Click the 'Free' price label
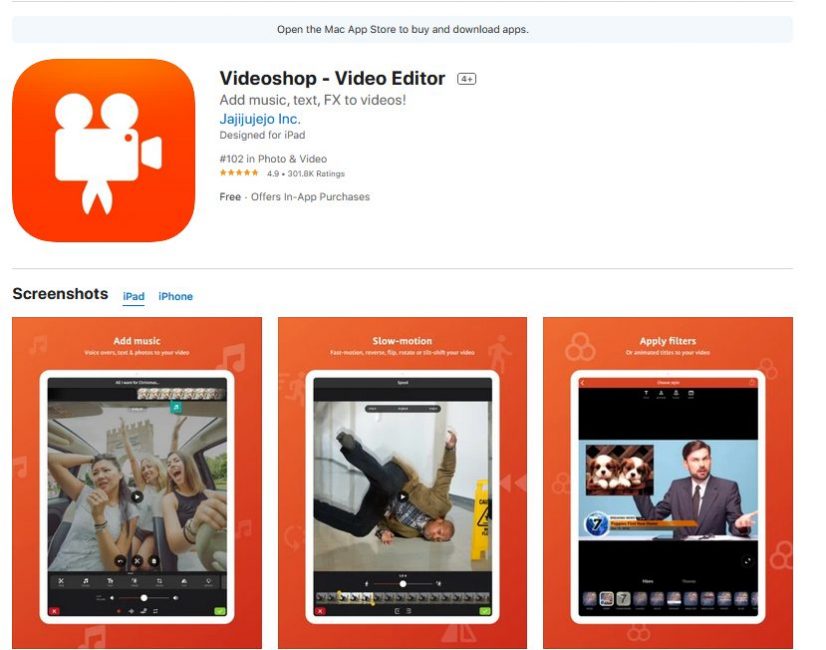Screen dimensions: 826x650 click(230, 196)
